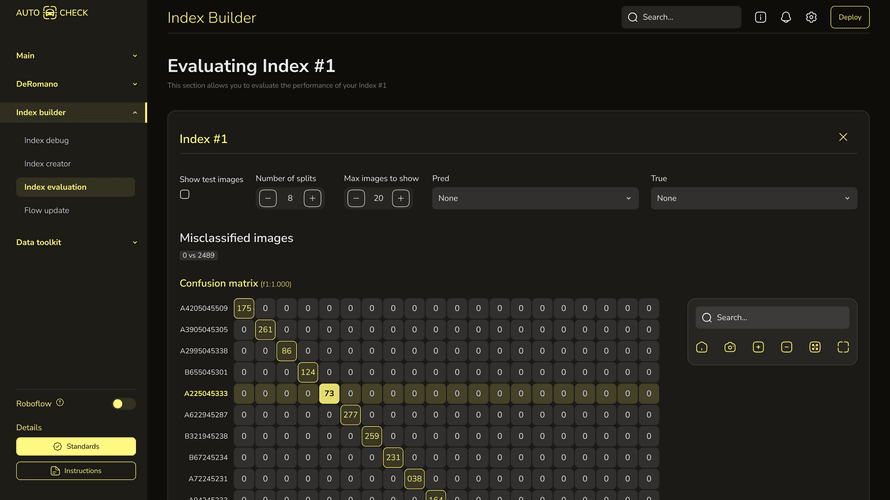Screen dimensions: 890x500
Task: Open the notifications bell
Action: 786,17
